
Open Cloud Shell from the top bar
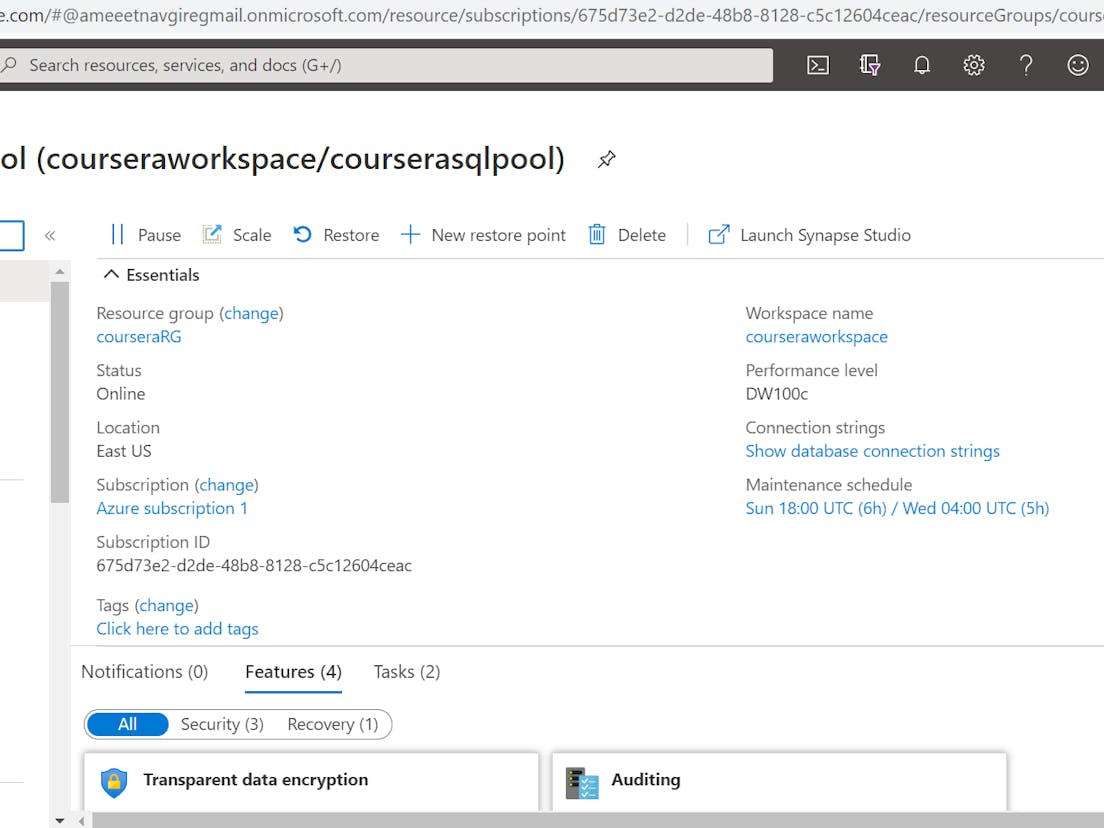tap(818, 65)
